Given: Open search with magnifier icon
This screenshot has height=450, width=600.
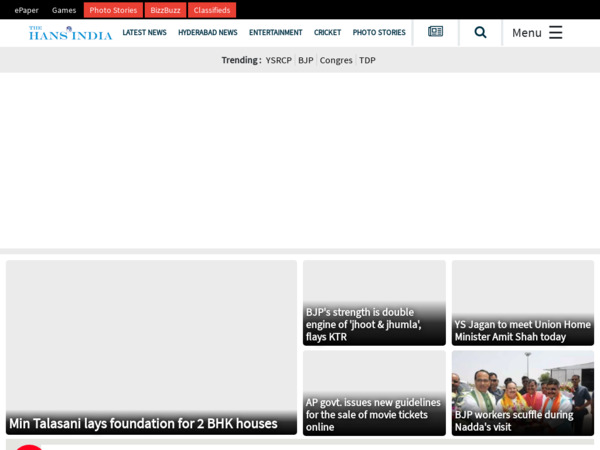Looking at the screenshot, I should (480, 32).
